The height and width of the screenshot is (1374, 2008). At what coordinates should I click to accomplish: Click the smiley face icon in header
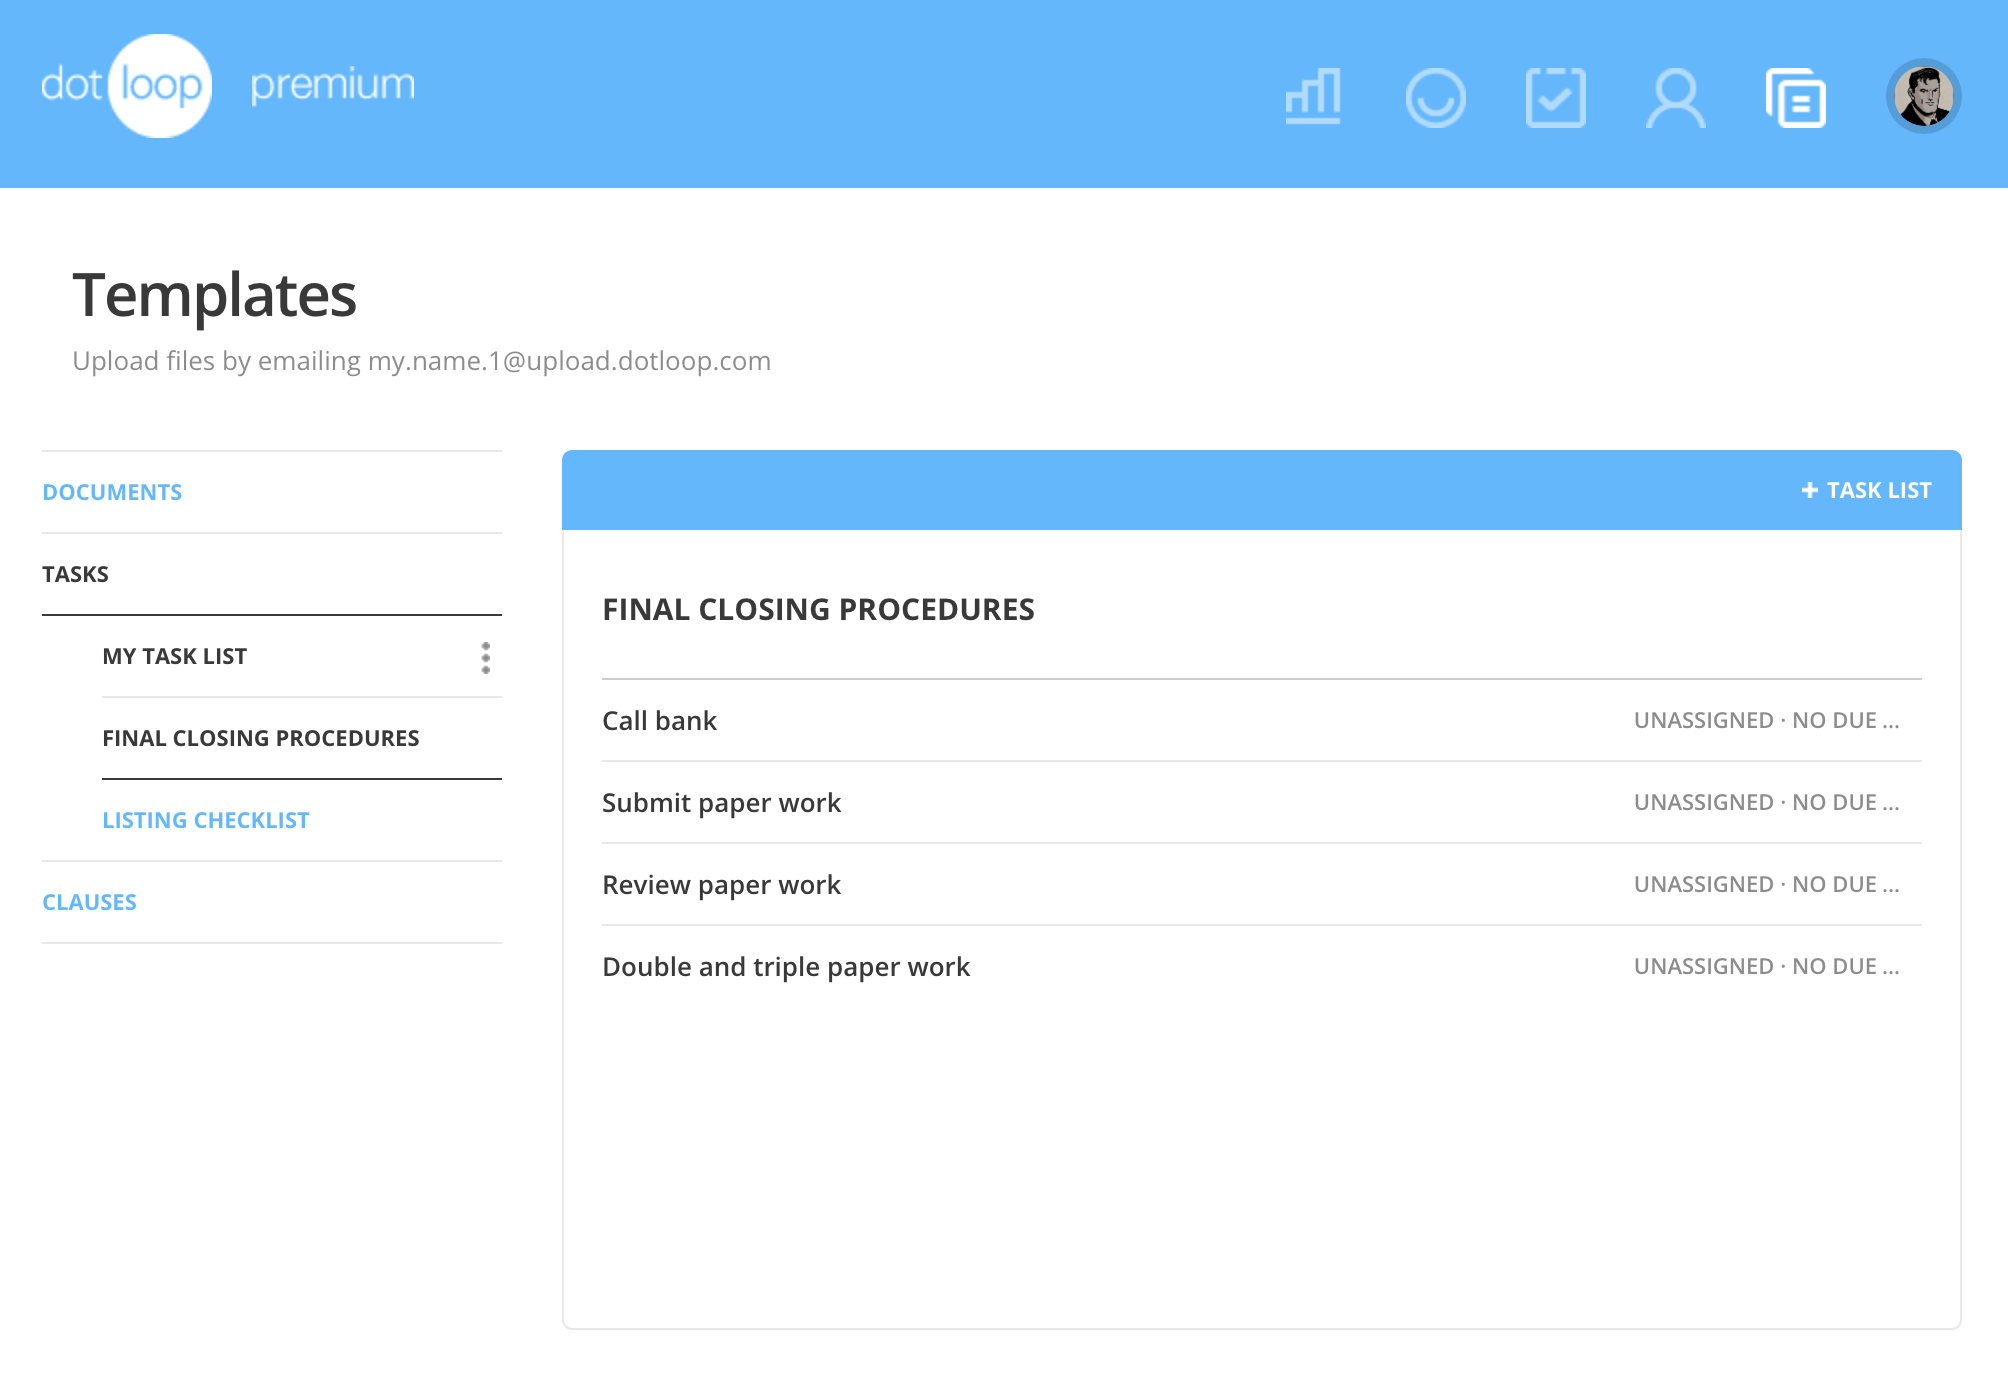point(1435,97)
